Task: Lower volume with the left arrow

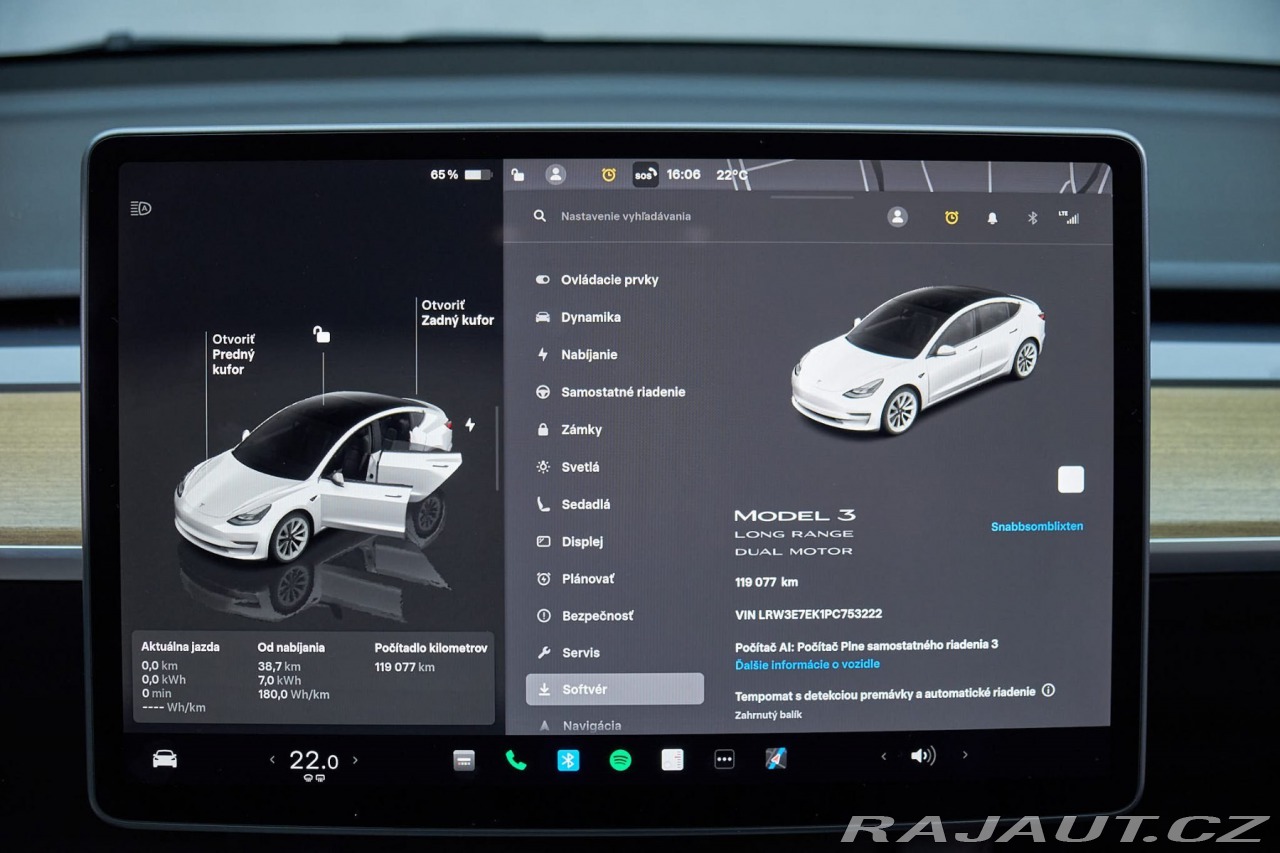Action: [x=883, y=756]
